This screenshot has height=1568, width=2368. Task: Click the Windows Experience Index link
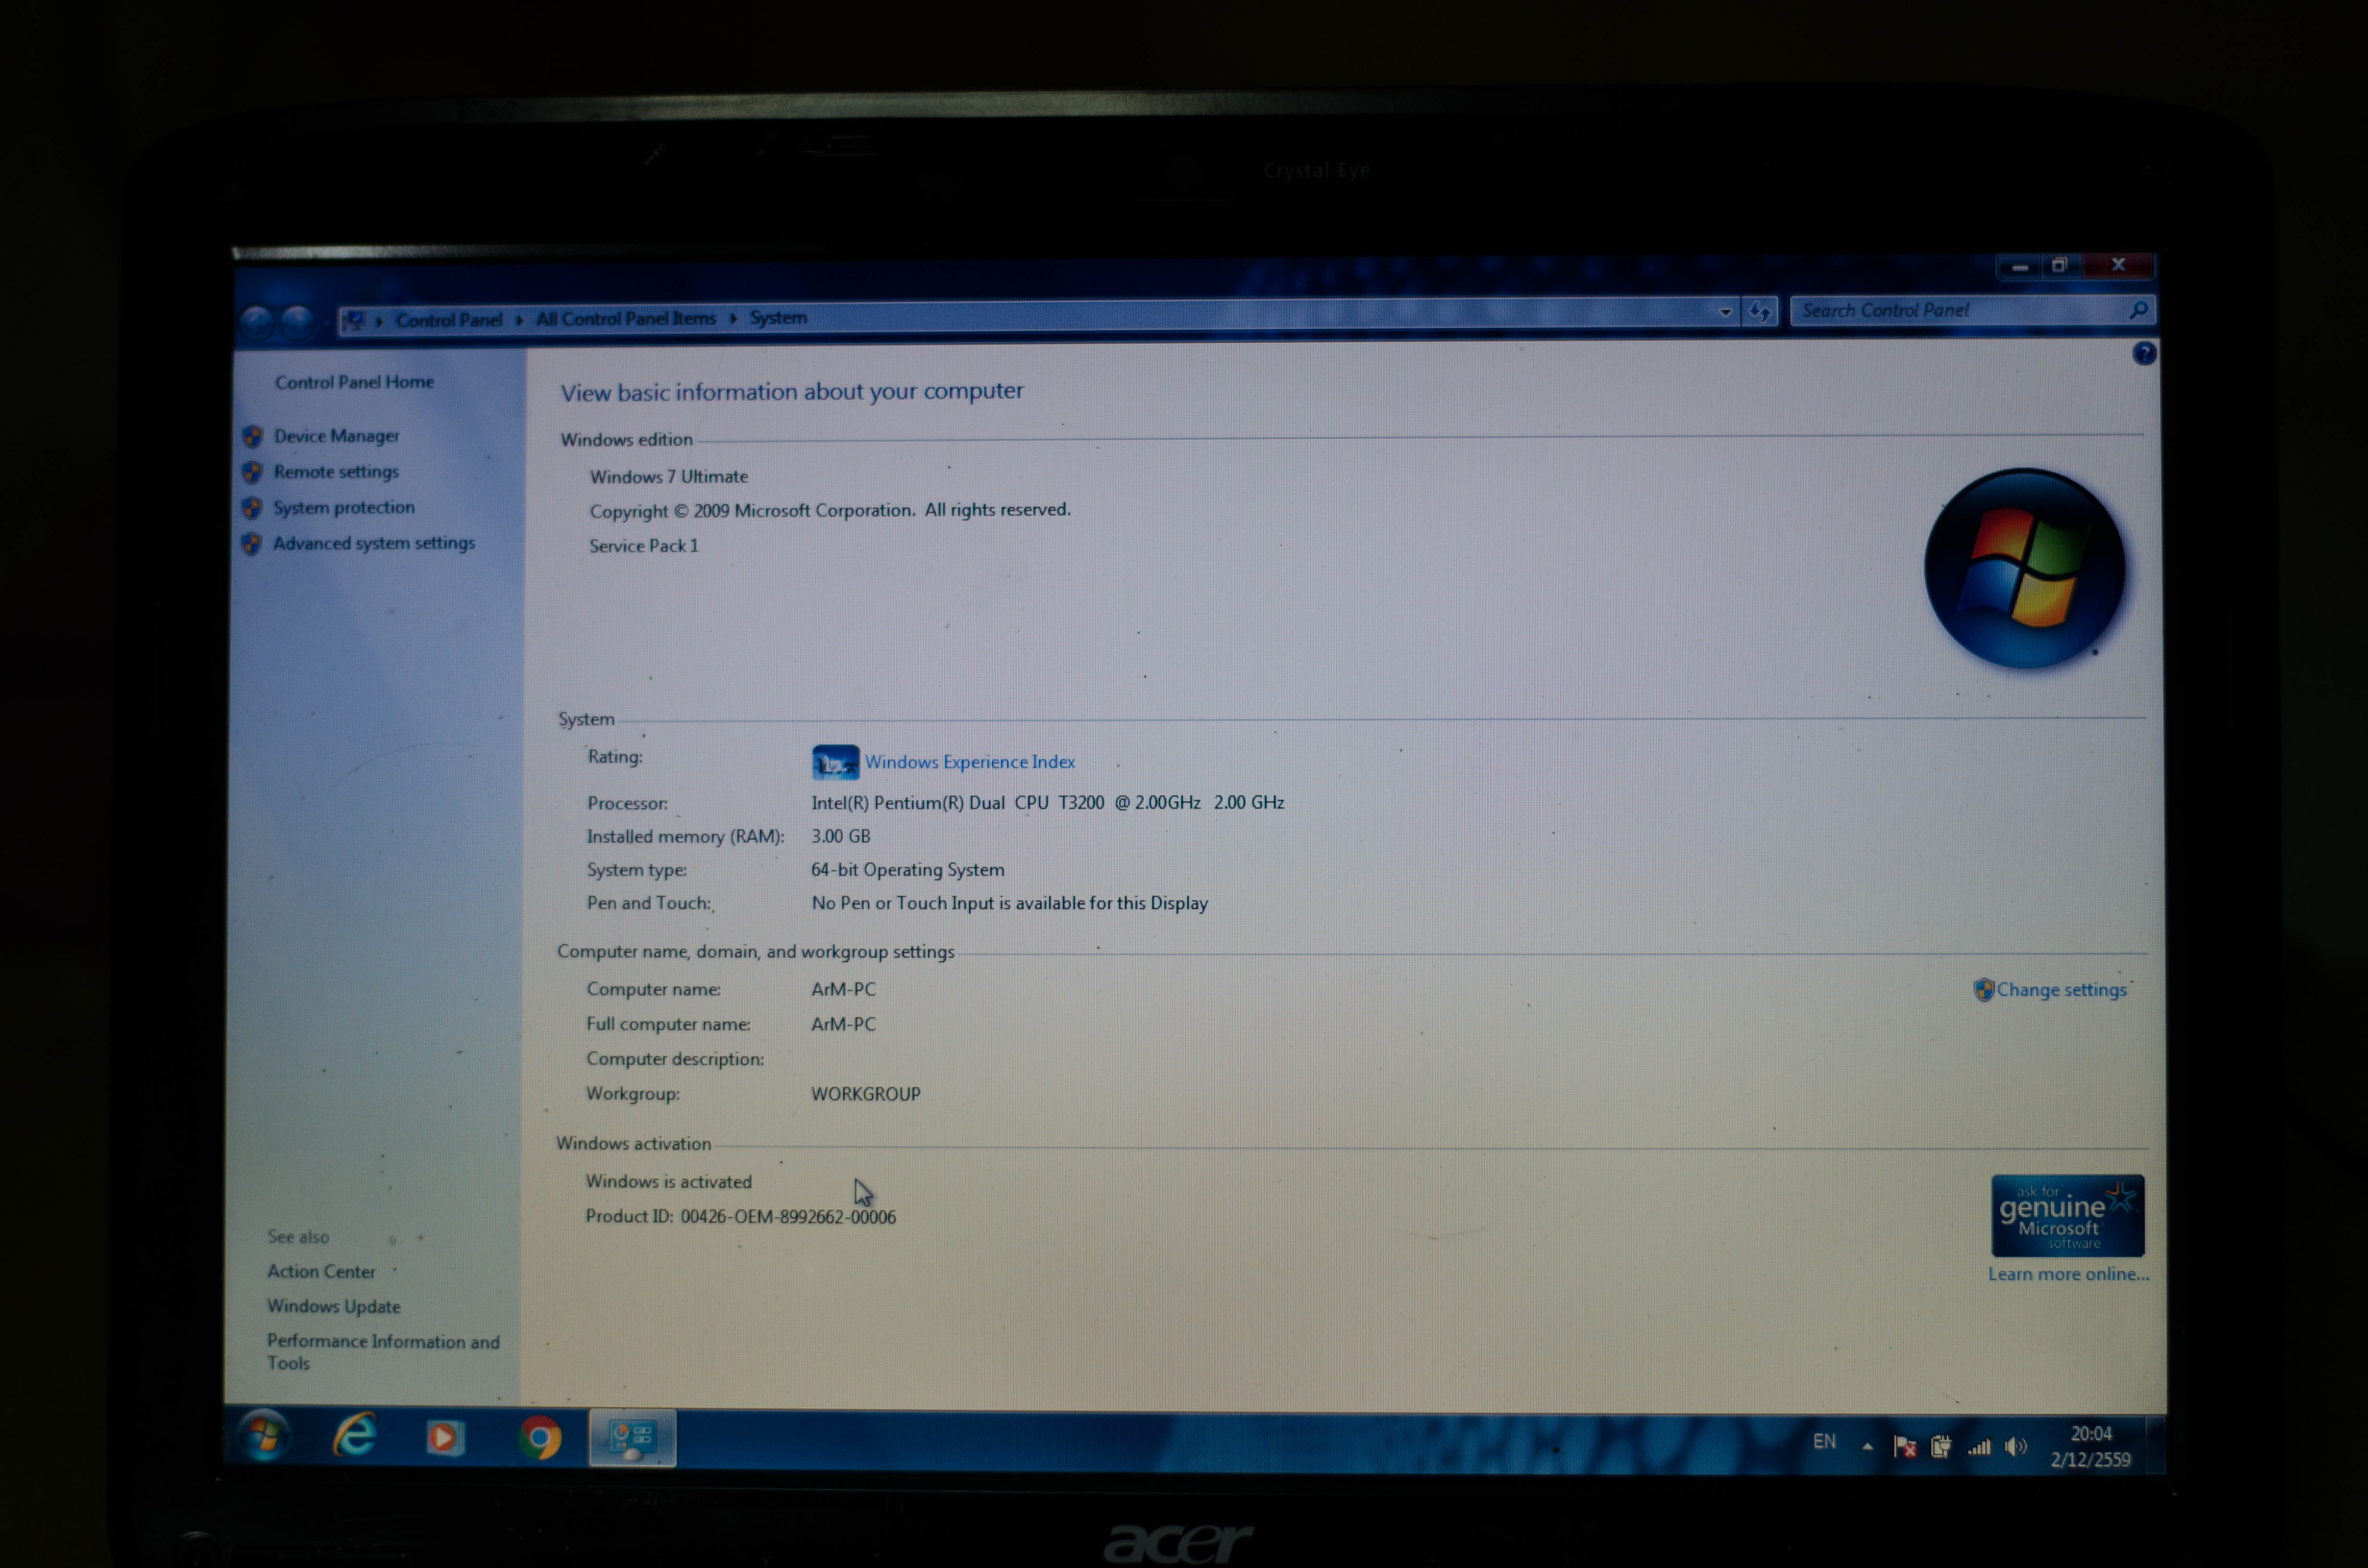click(x=969, y=762)
